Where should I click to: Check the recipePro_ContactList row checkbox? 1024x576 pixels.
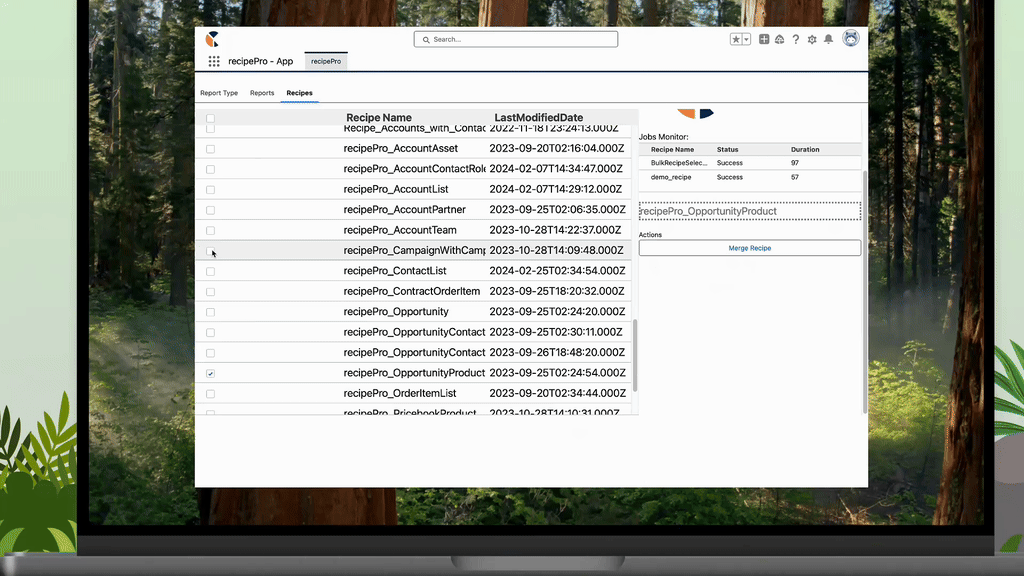coord(210,271)
